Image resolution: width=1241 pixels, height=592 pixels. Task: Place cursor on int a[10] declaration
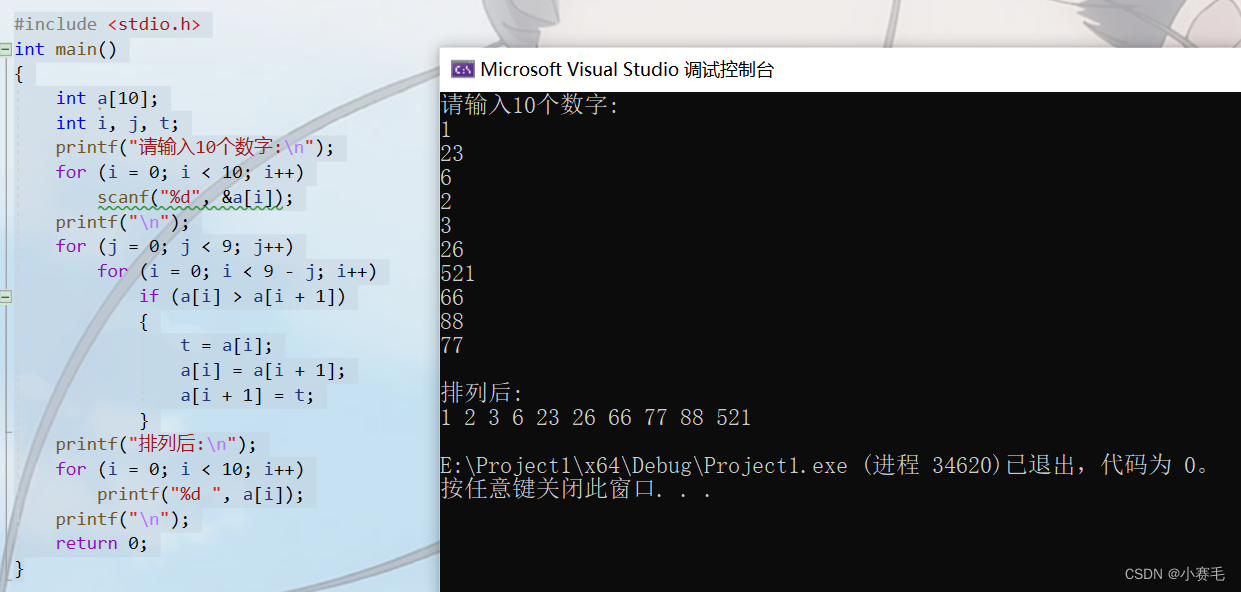click(x=106, y=98)
